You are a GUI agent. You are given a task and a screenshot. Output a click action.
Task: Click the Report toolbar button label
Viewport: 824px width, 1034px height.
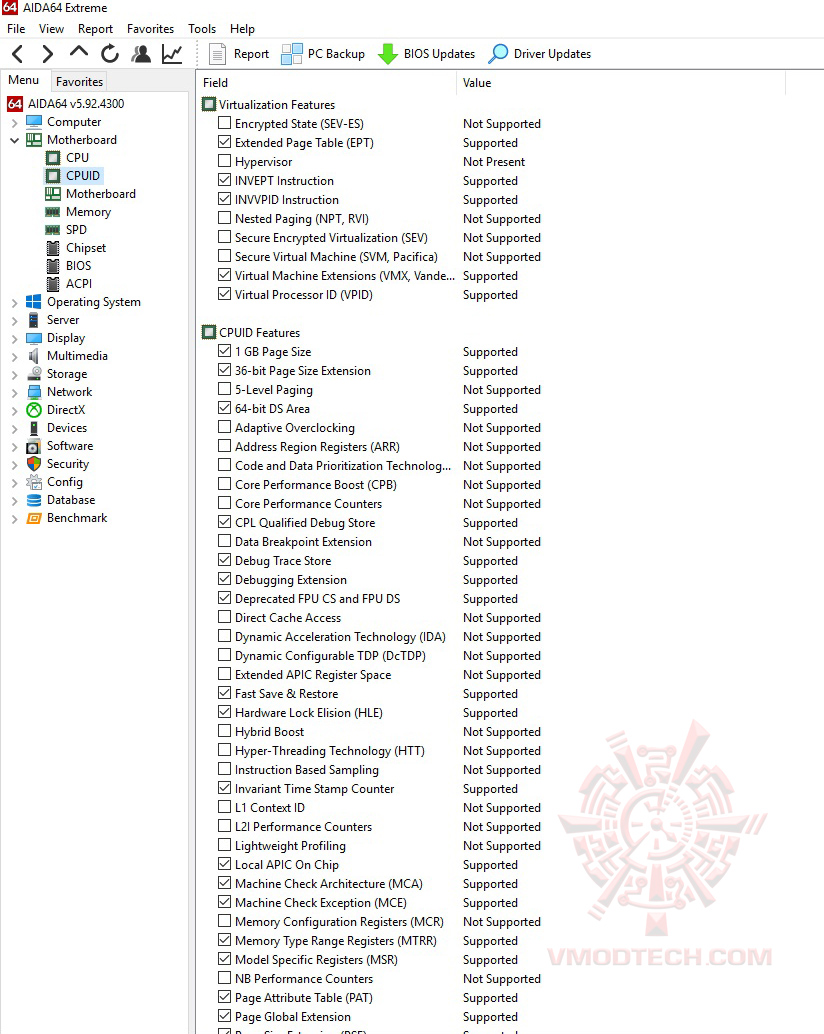pyautogui.click(x=251, y=54)
